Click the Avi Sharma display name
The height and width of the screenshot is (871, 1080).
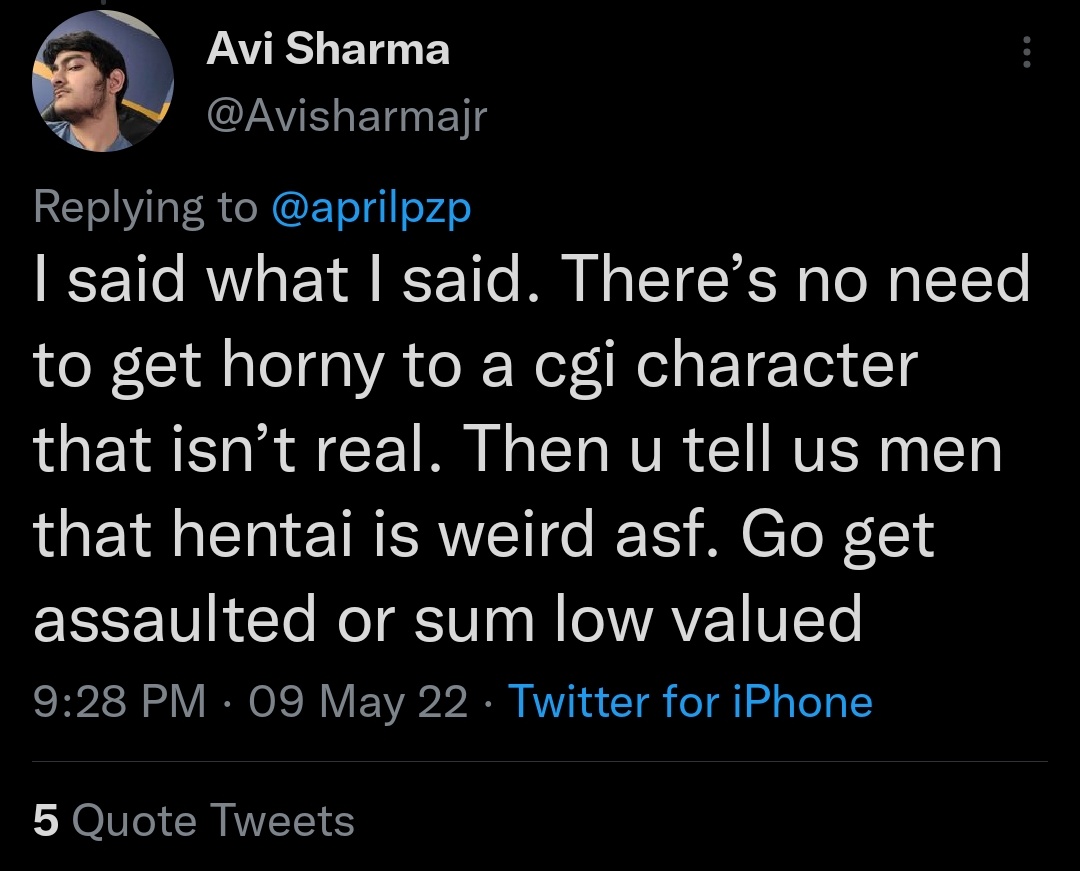click(328, 50)
